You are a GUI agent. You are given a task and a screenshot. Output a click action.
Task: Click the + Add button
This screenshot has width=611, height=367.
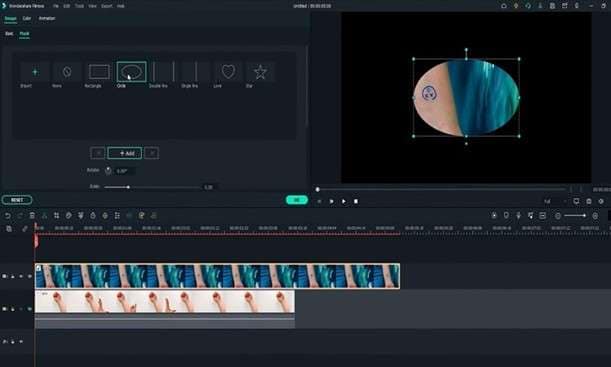[125, 153]
